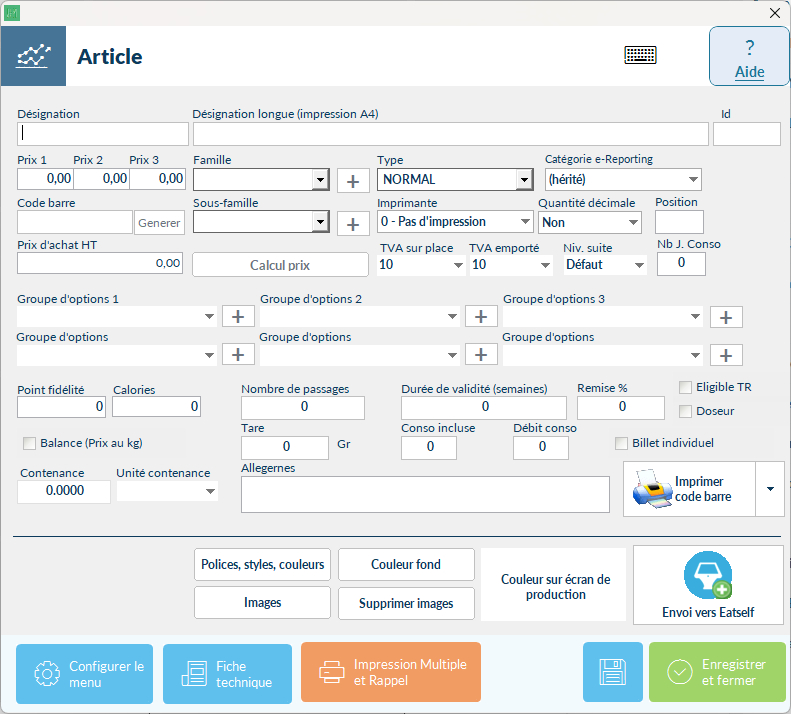Viewport: 791px width, 714px height.
Task: Add option group for Groupe d'options 2
Action: point(481,316)
